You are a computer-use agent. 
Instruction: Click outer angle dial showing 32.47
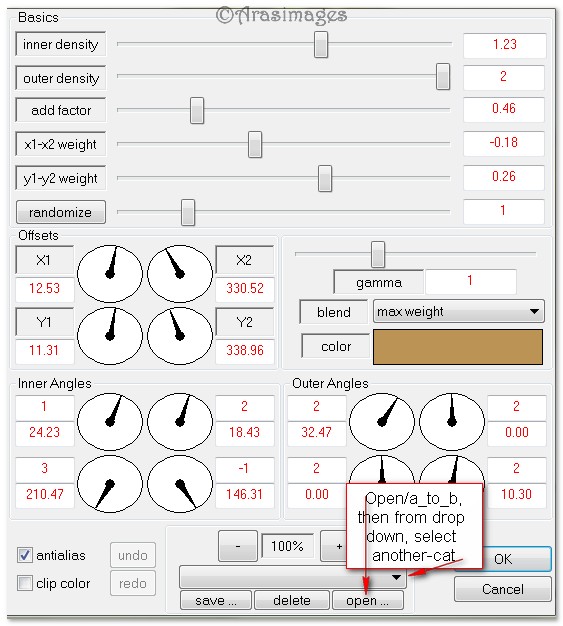(382, 422)
